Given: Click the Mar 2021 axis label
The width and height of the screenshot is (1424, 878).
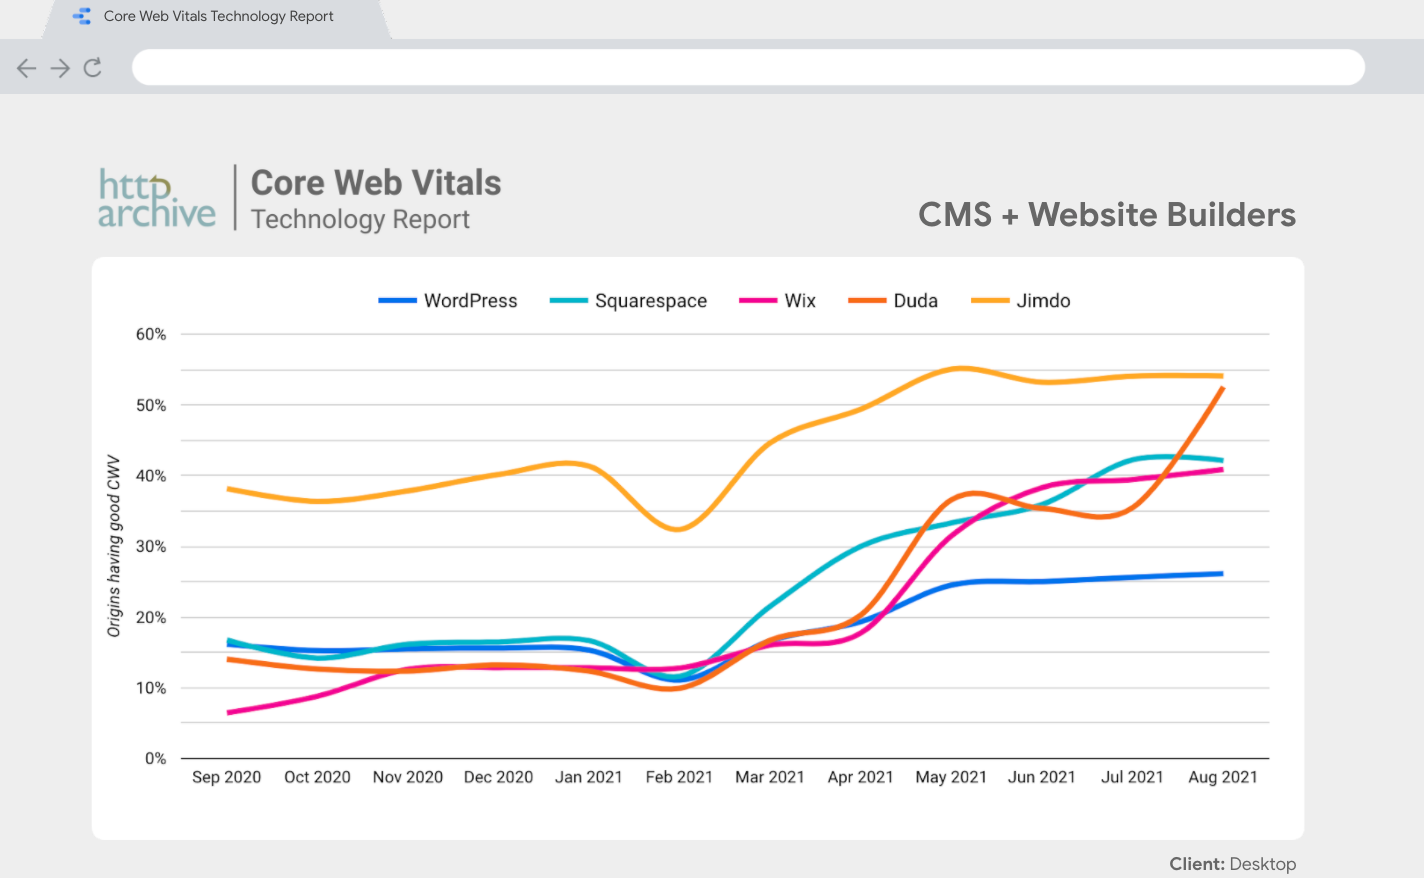Looking at the screenshot, I should [x=770, y=777].
